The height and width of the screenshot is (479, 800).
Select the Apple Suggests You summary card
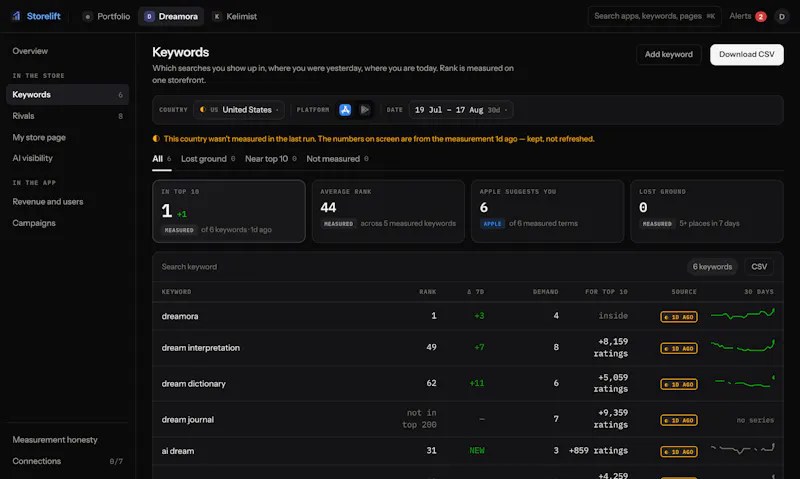[x=547, y=211]
